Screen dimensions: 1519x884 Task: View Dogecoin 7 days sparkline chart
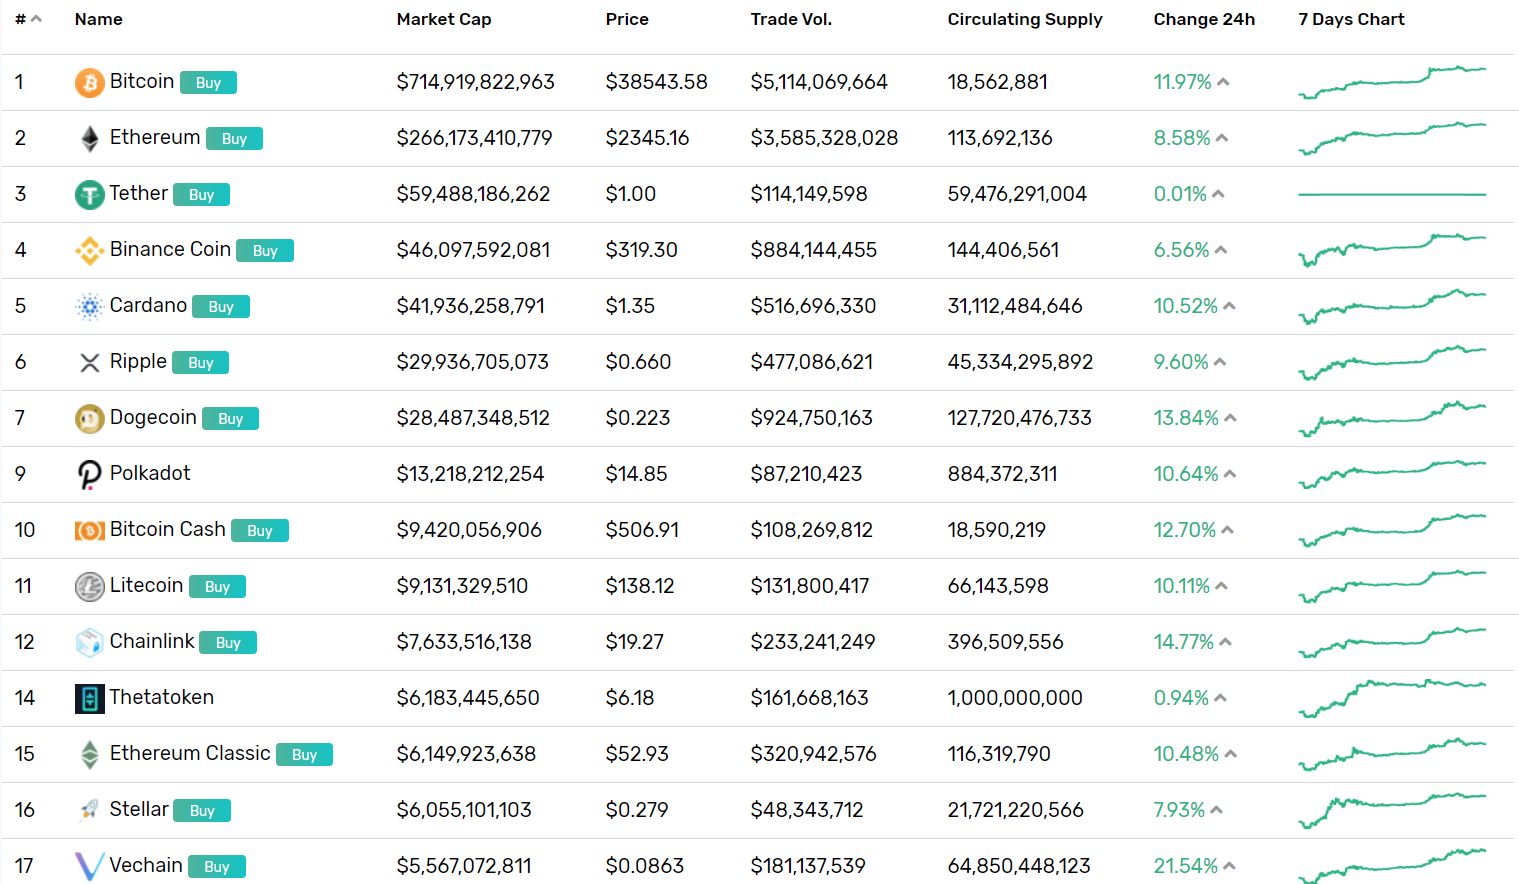pos(1392,418)
